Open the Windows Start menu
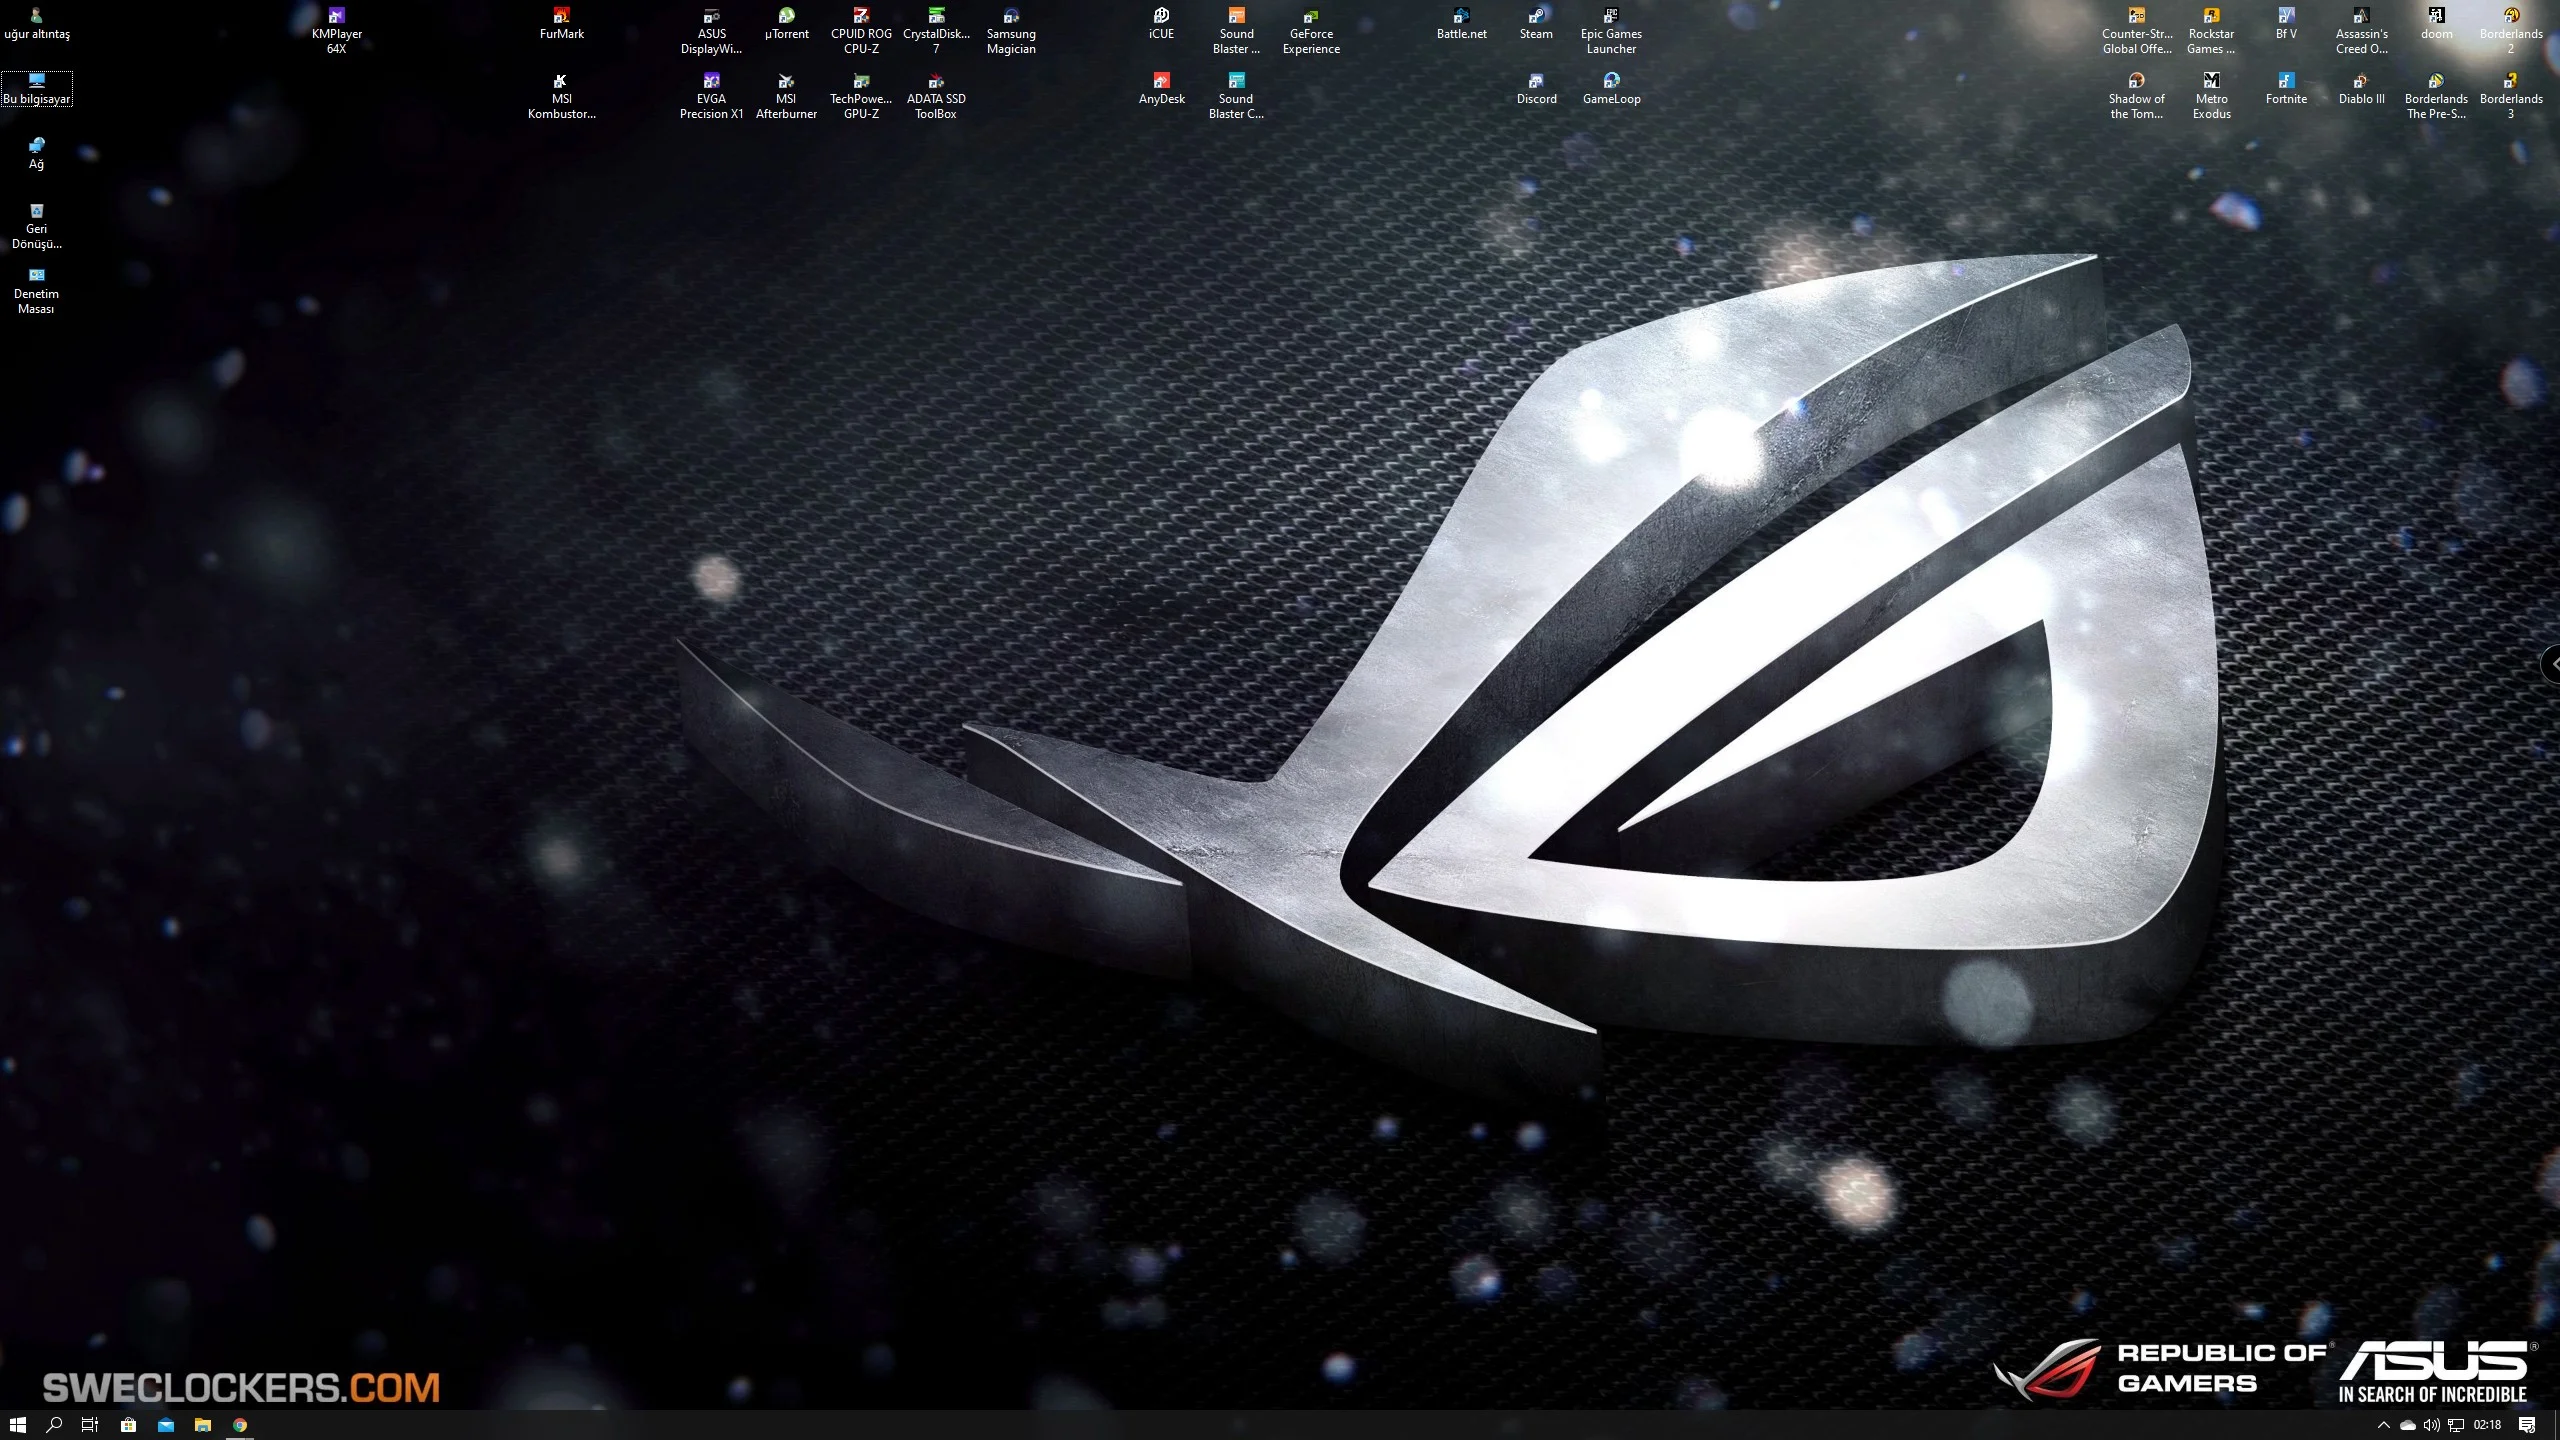Viewport: 2560px width, 1440px height. [17, 1425]
